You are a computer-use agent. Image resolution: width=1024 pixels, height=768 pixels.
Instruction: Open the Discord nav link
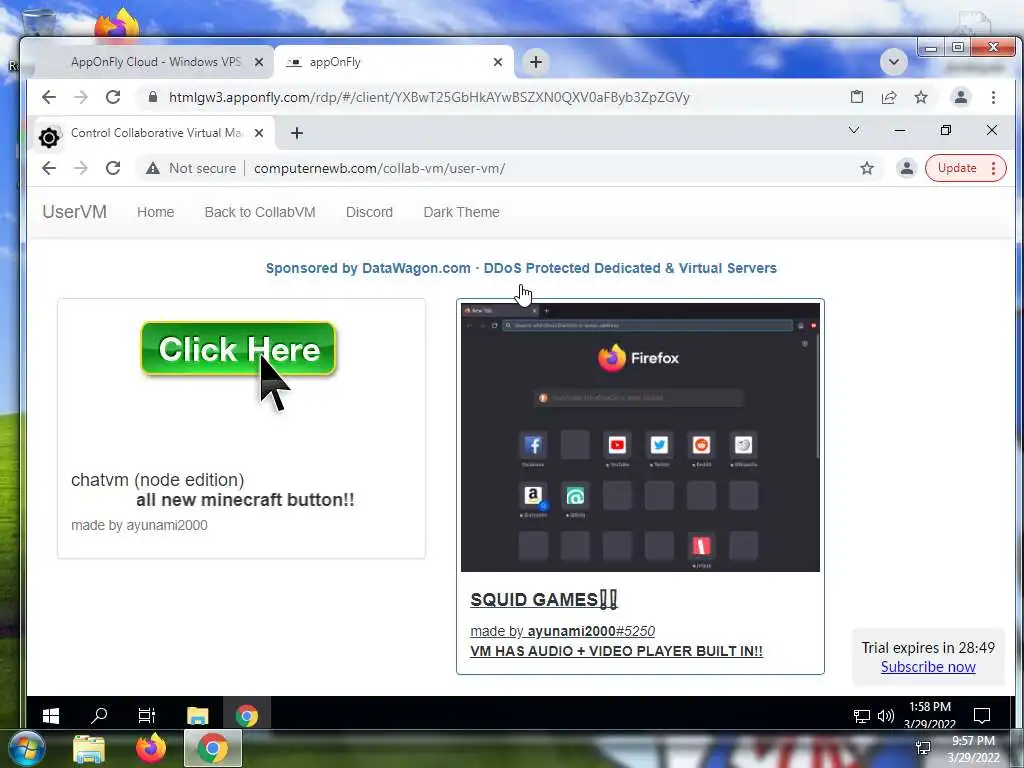tap(369, 212)
